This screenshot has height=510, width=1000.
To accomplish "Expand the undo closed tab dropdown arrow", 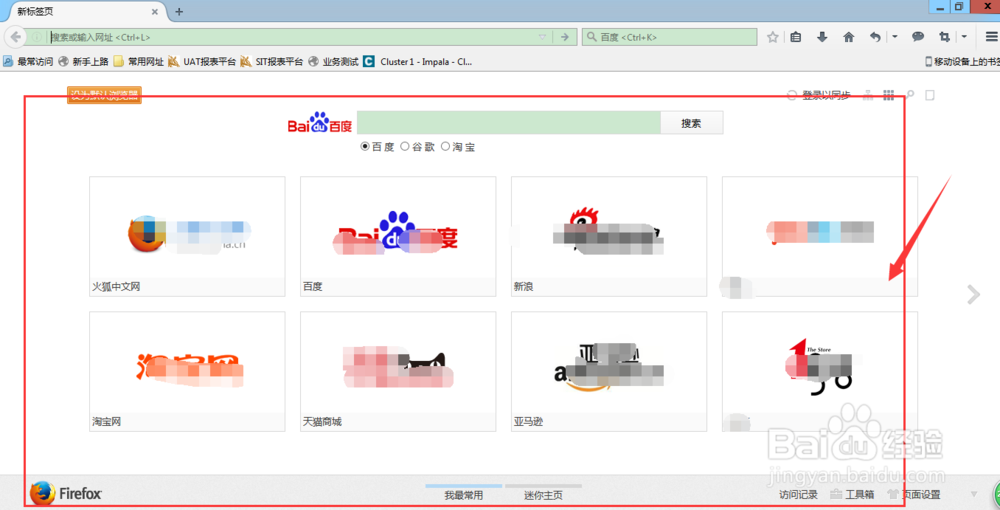I will 895,37.
